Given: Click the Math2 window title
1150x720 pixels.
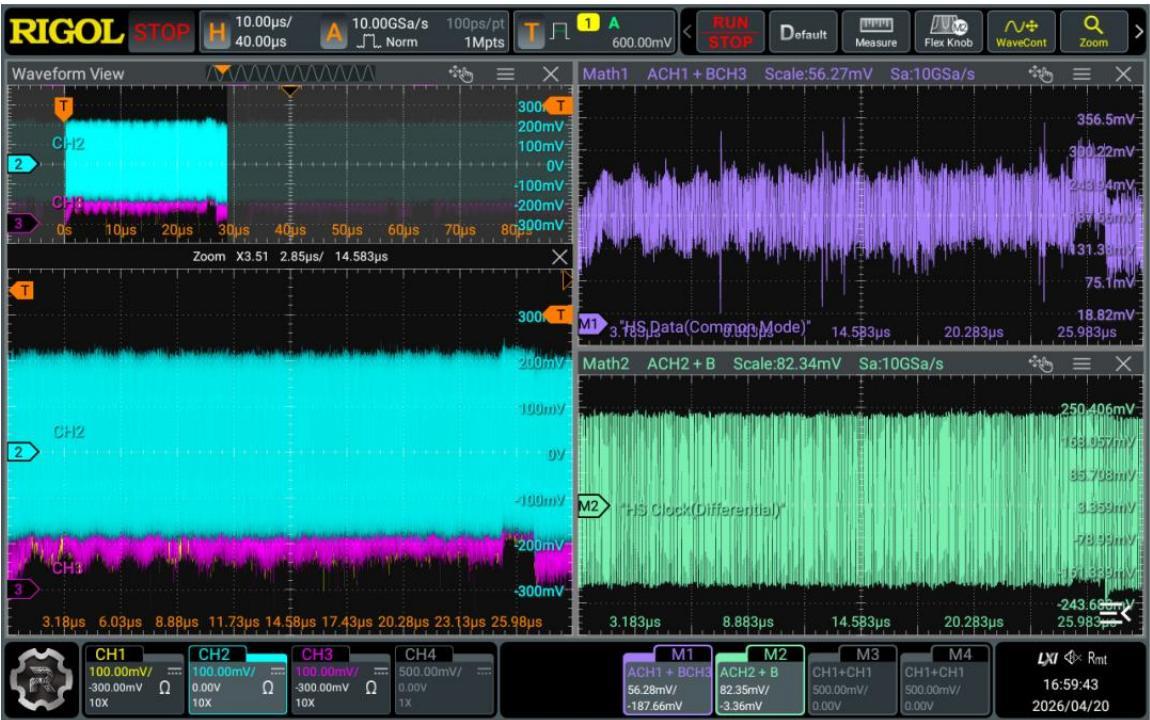Looking at the screenshot, I should (x=605, y=363).
